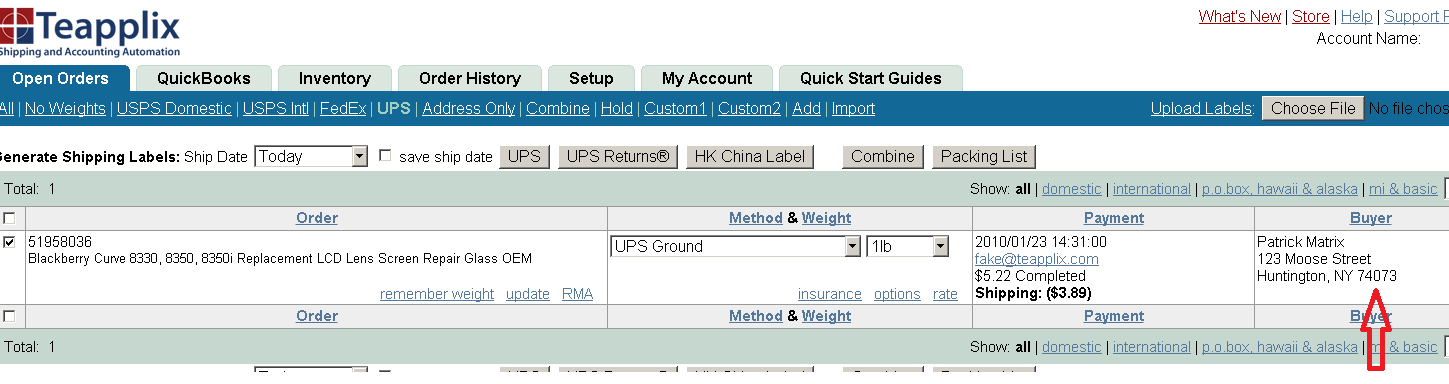Enable the save ship date checkbox

click(385, 156)
